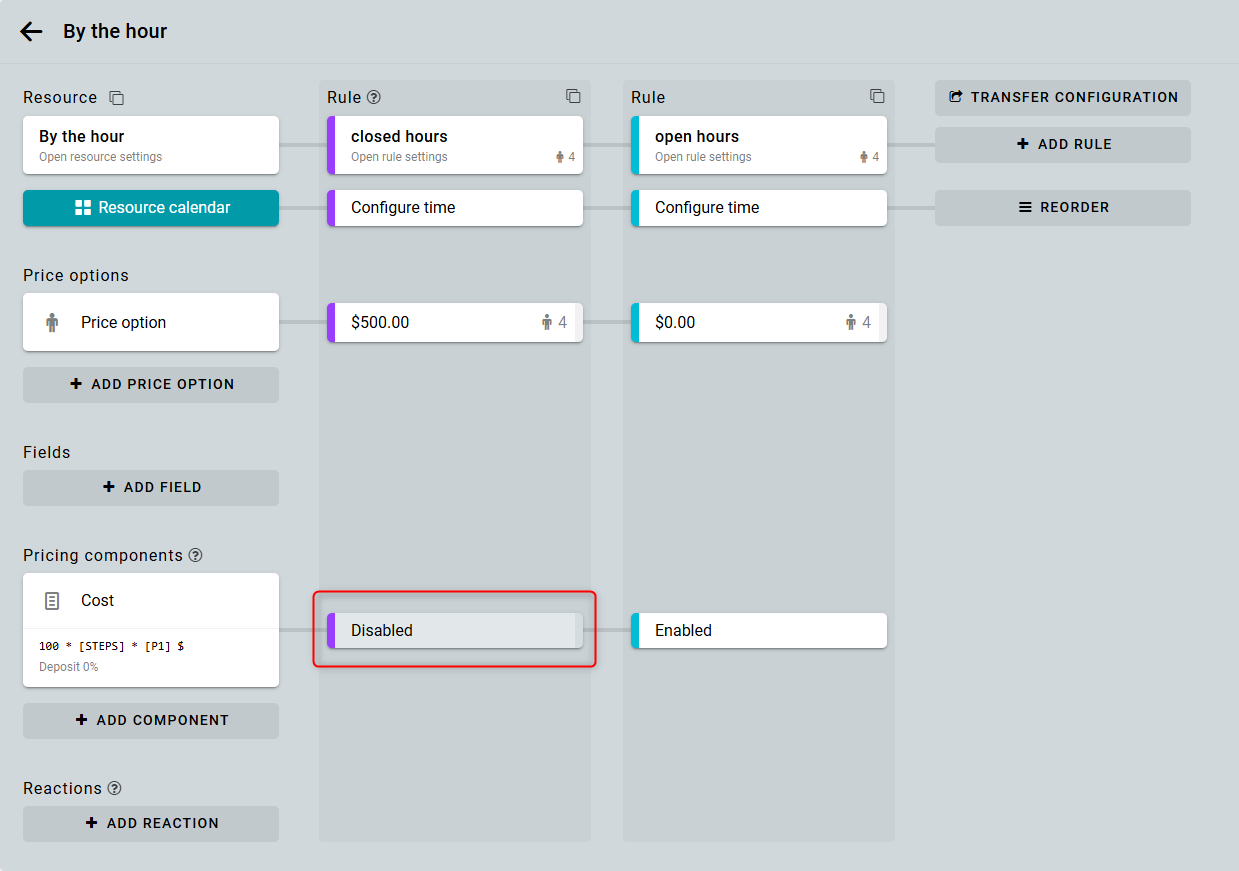1239x871 pixels.
Task: Click the back arrow icon
Action: click(31, 32)
